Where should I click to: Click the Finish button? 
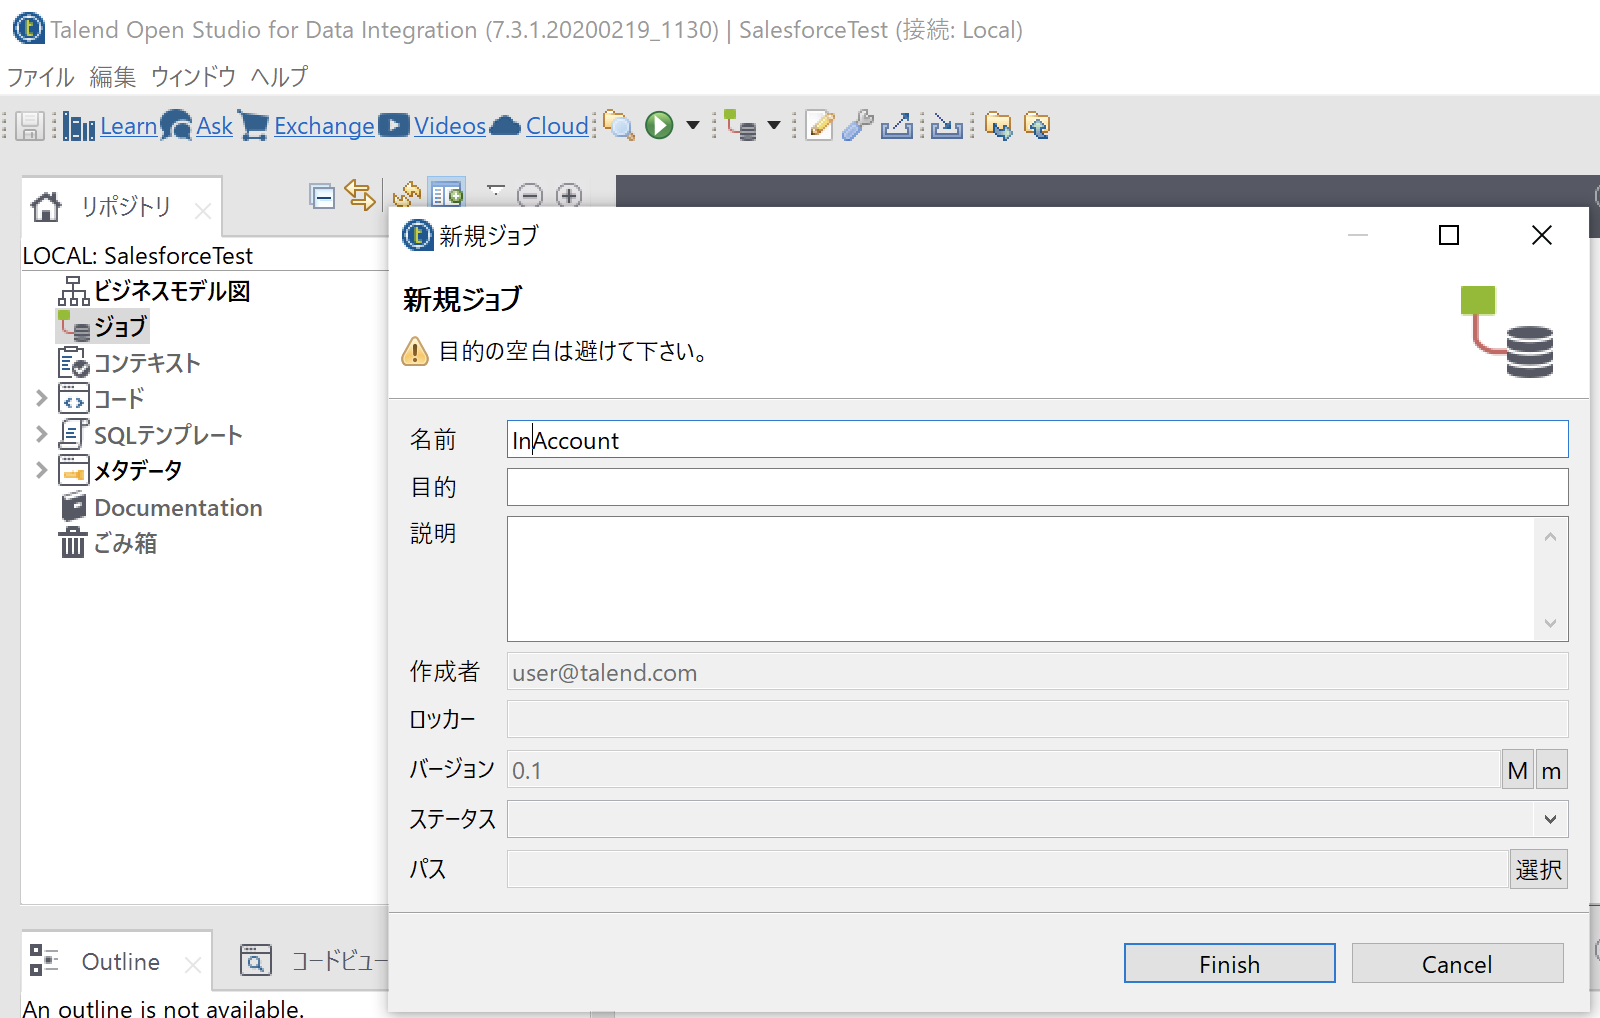(x=1229, y=963)
